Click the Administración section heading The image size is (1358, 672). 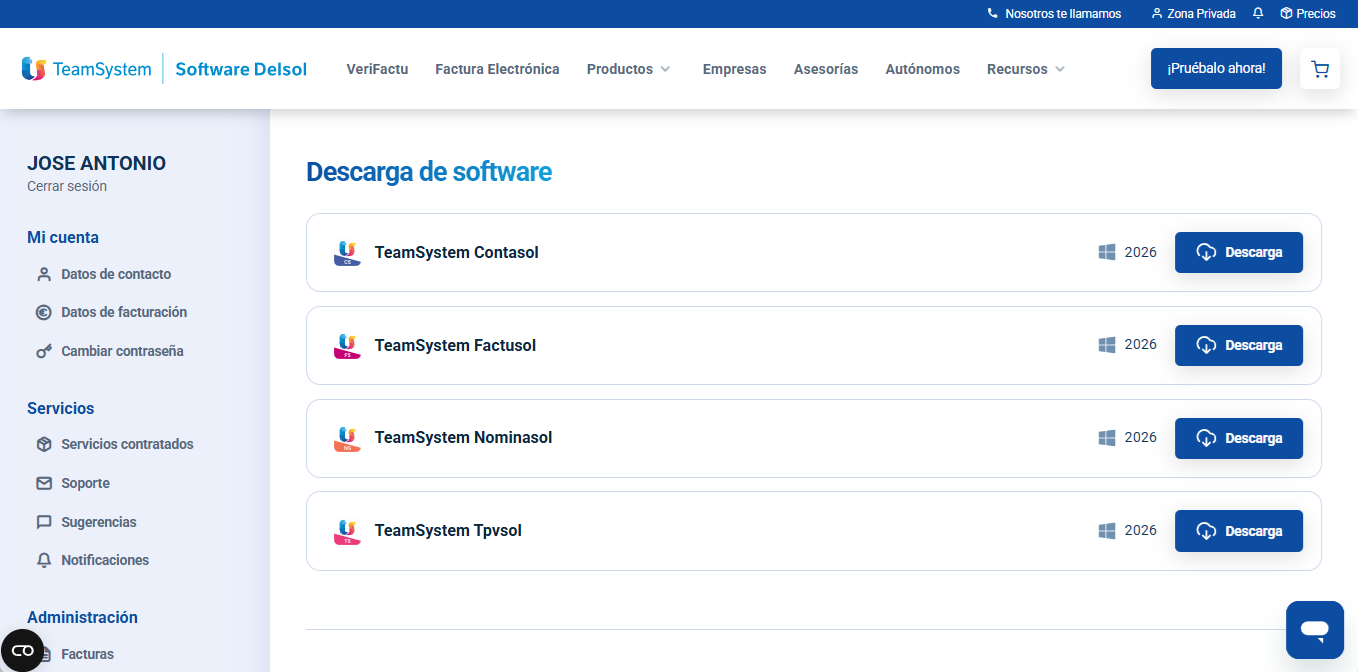click(82, 617)
